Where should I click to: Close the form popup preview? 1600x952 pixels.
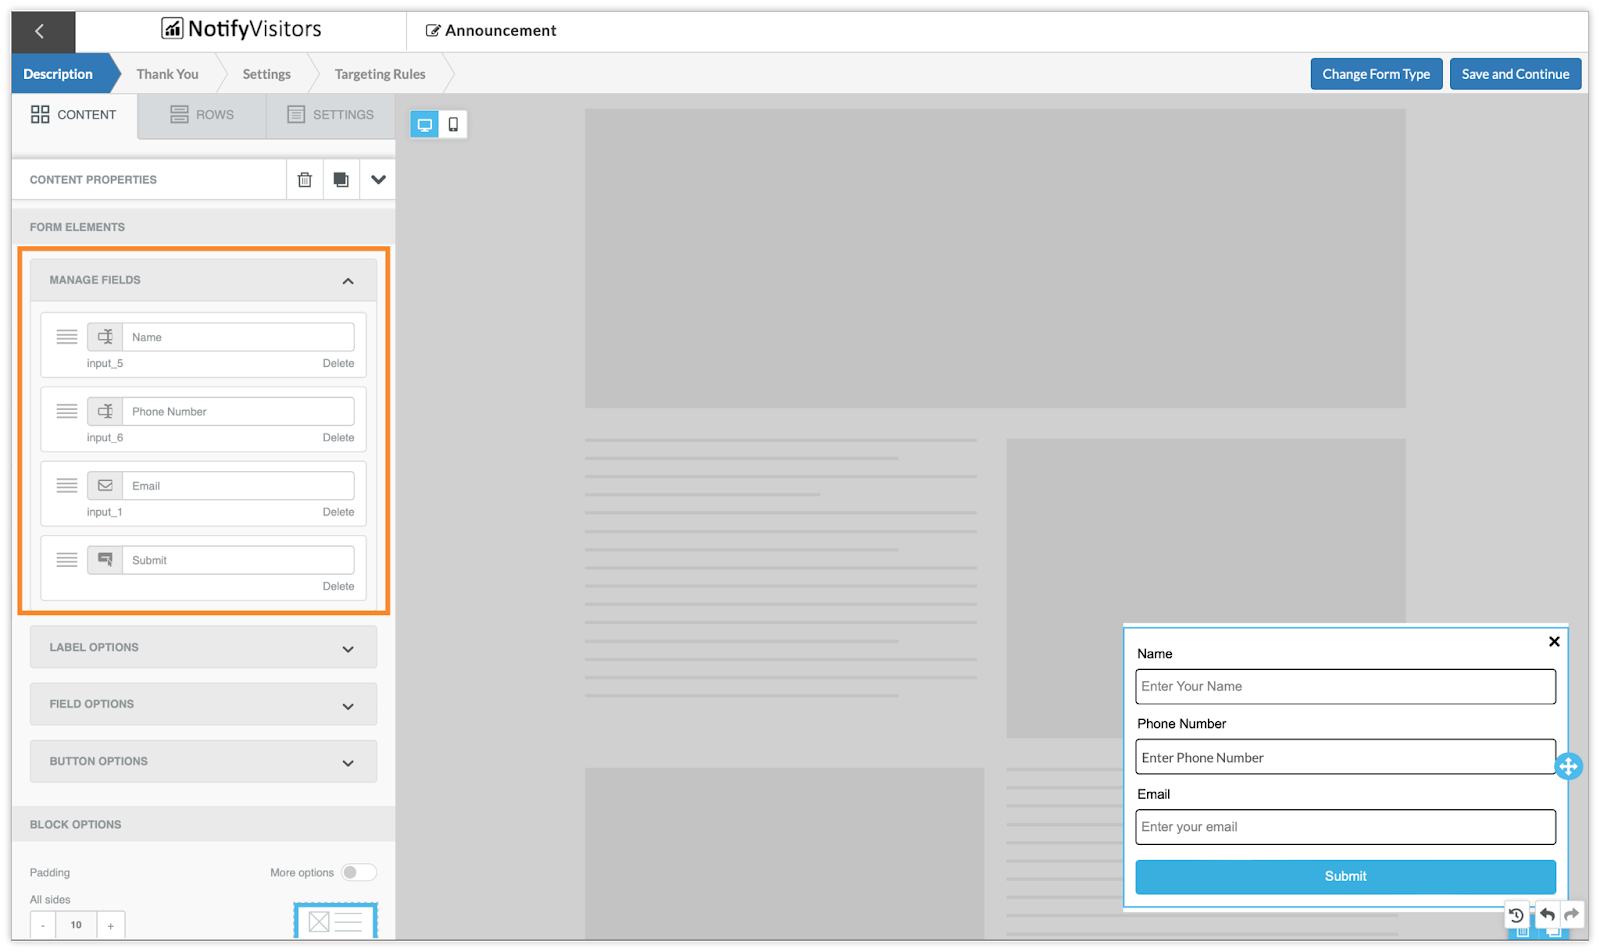[x=1554, y=642]
